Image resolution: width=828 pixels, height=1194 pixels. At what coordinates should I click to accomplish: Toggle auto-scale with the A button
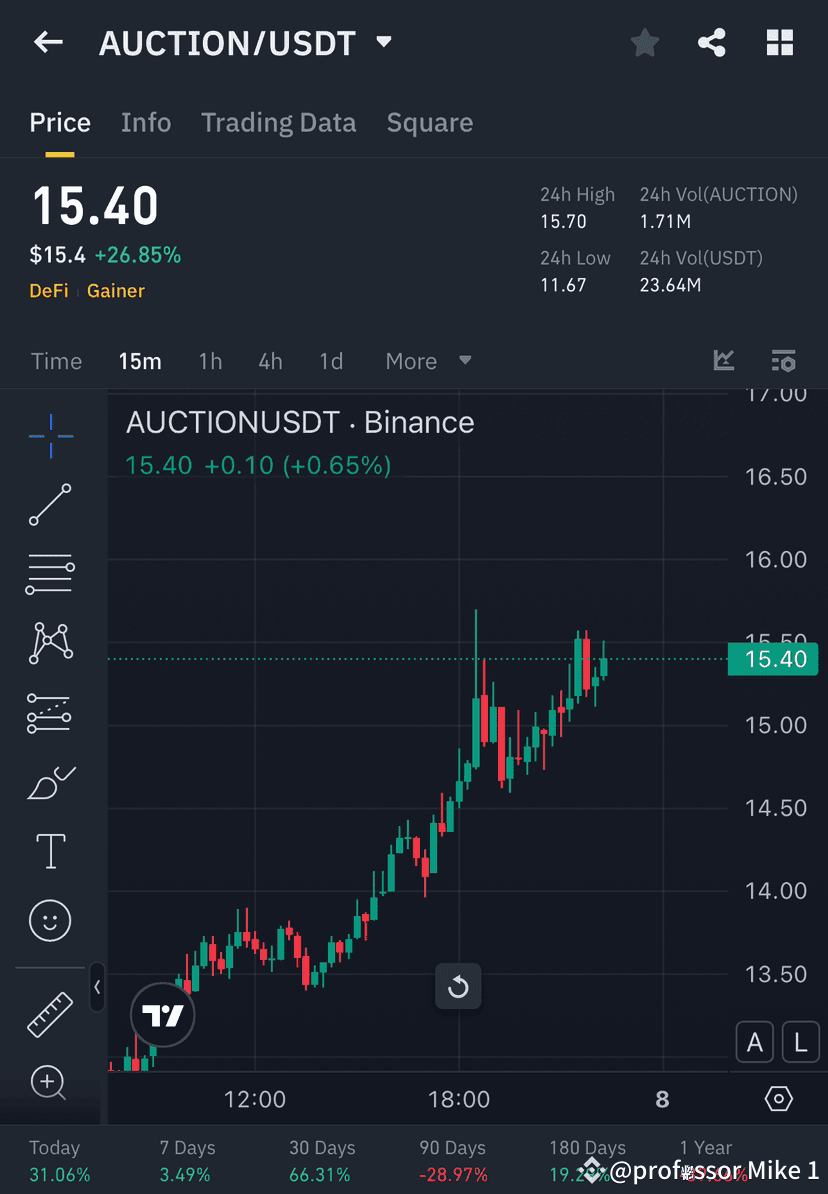[755, 1042]
